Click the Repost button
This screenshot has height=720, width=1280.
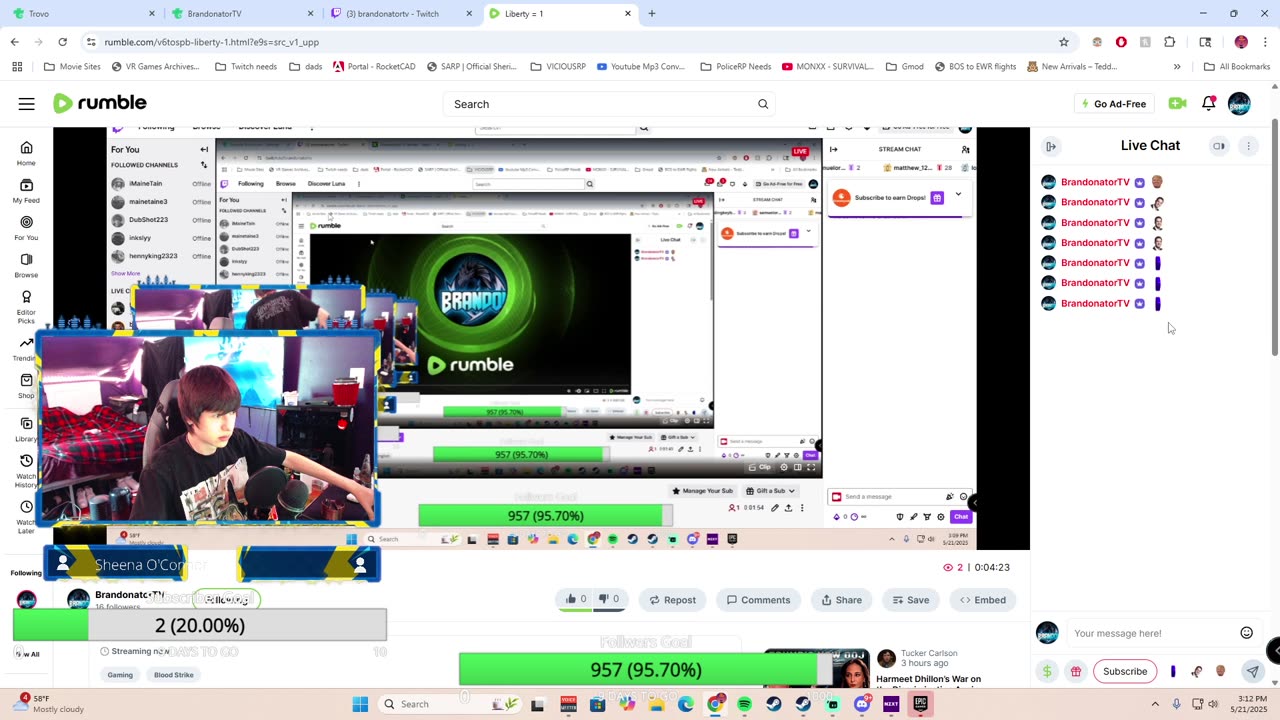pos(672,600)
